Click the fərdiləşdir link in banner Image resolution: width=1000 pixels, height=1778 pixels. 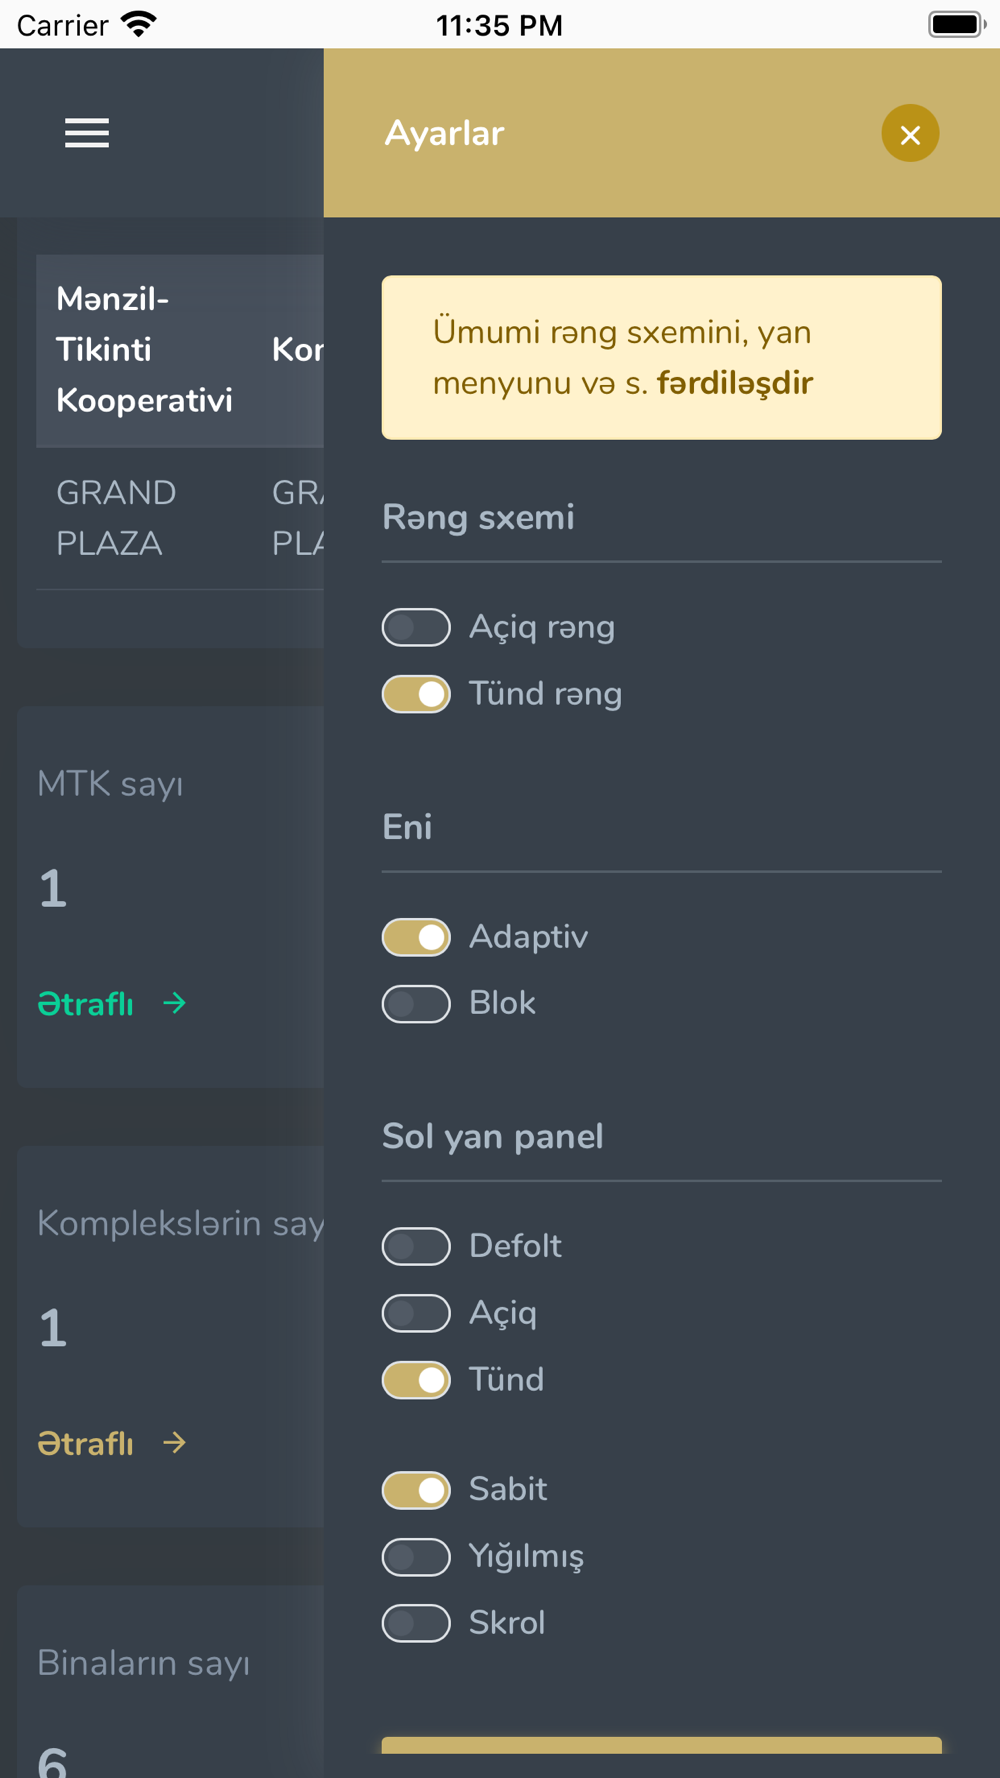[735, 383]
